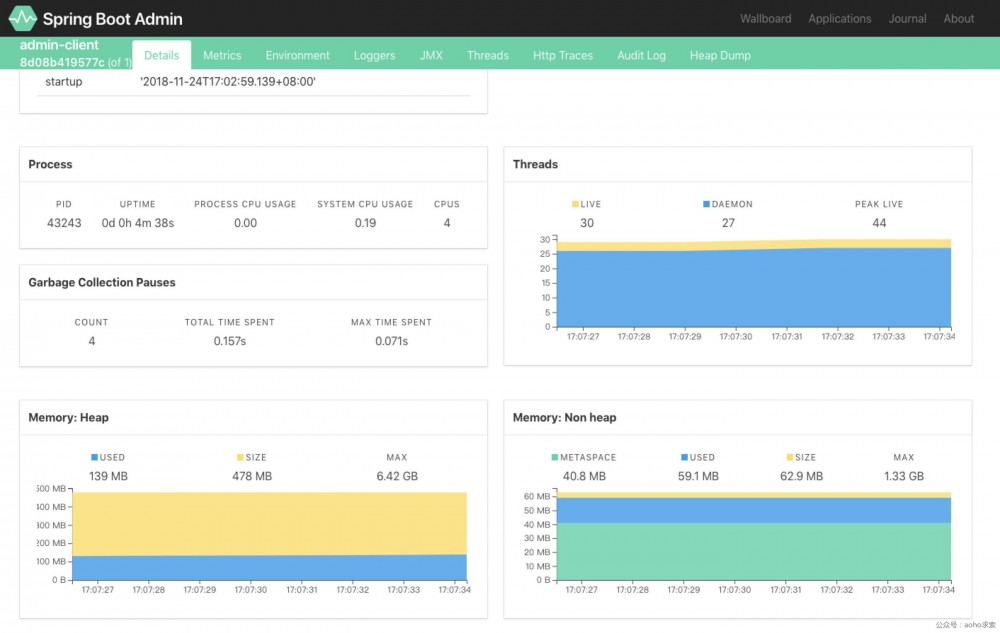The height and width of the screenshot is (633, 1000).
Task: Click the blue USED marker in Memory: Heap chart
Action: 92,457
